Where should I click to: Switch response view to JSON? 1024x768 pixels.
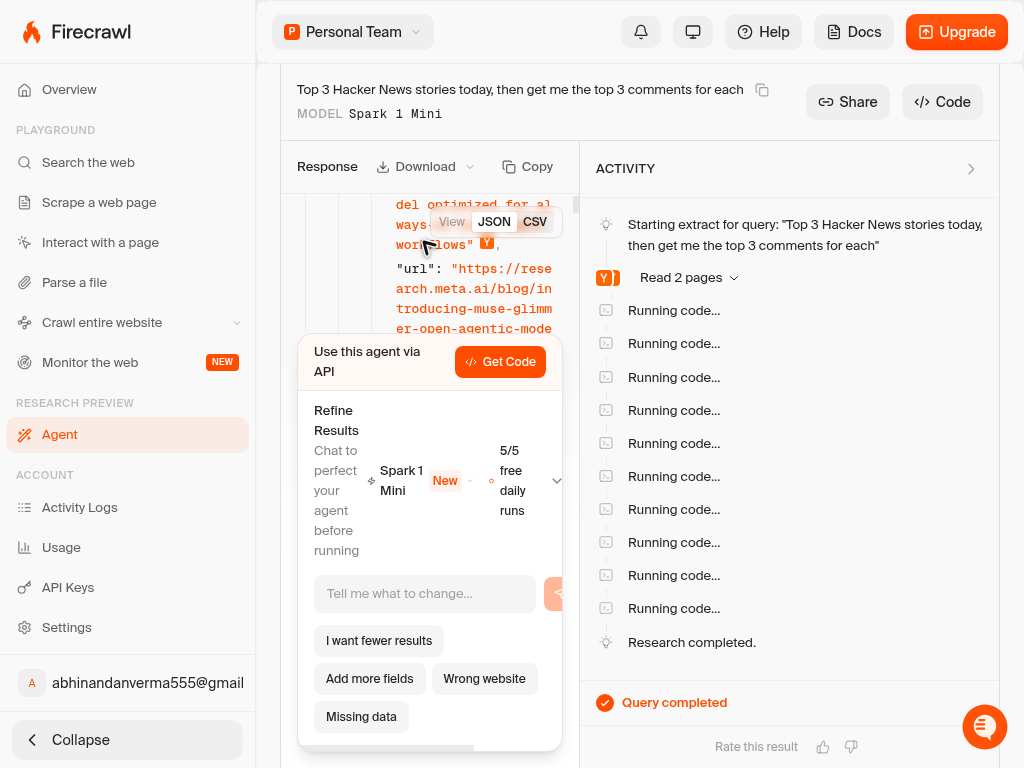click(494, 221)
